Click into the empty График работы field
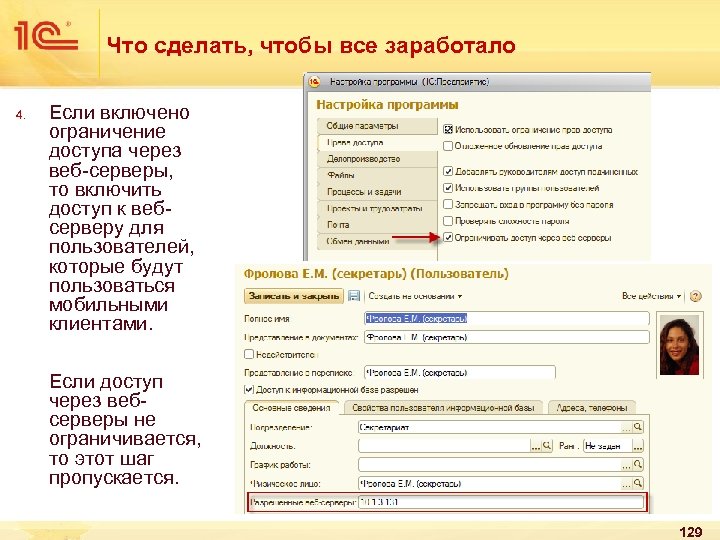Screen dimensions: 720x540 (x=489, y=465)
